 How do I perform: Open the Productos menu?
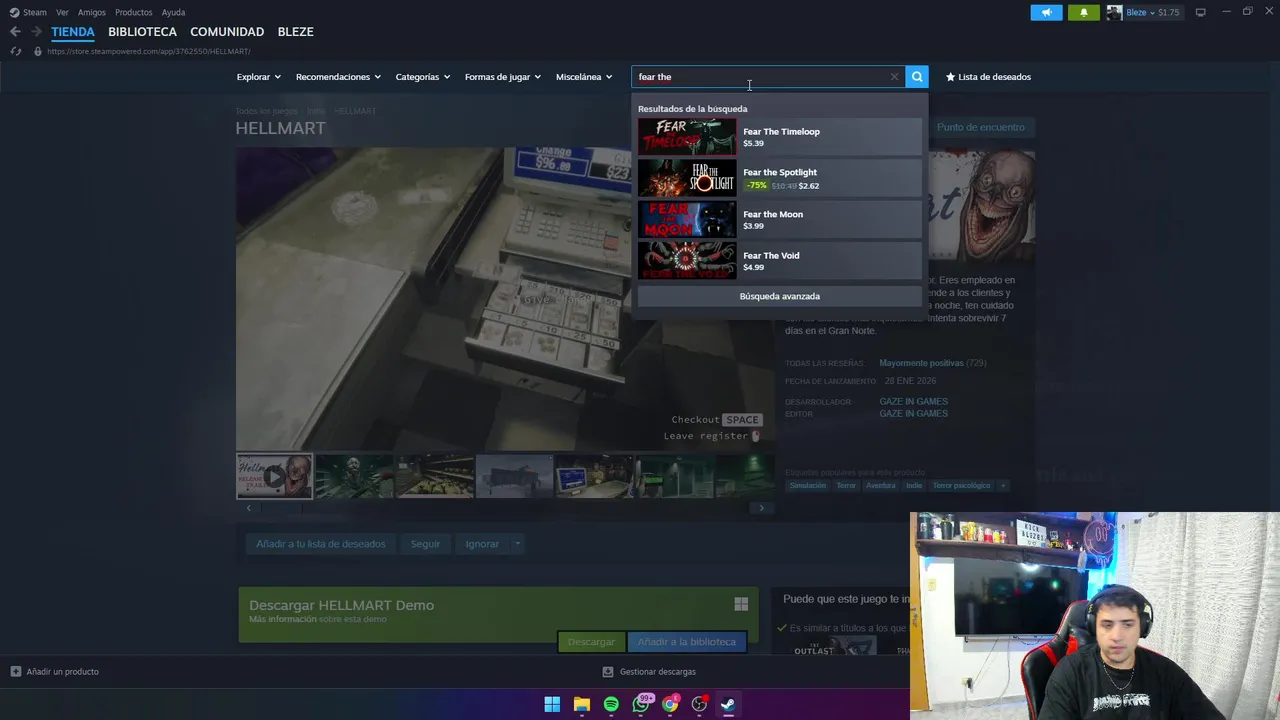134,12
